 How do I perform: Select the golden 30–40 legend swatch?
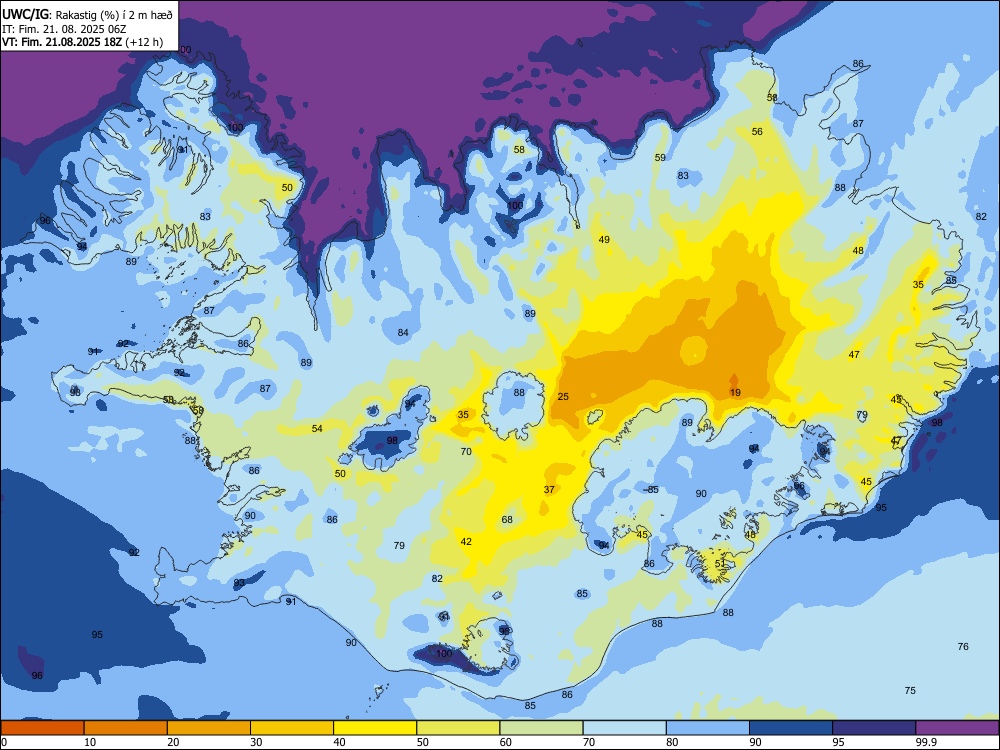pos(292,728)
